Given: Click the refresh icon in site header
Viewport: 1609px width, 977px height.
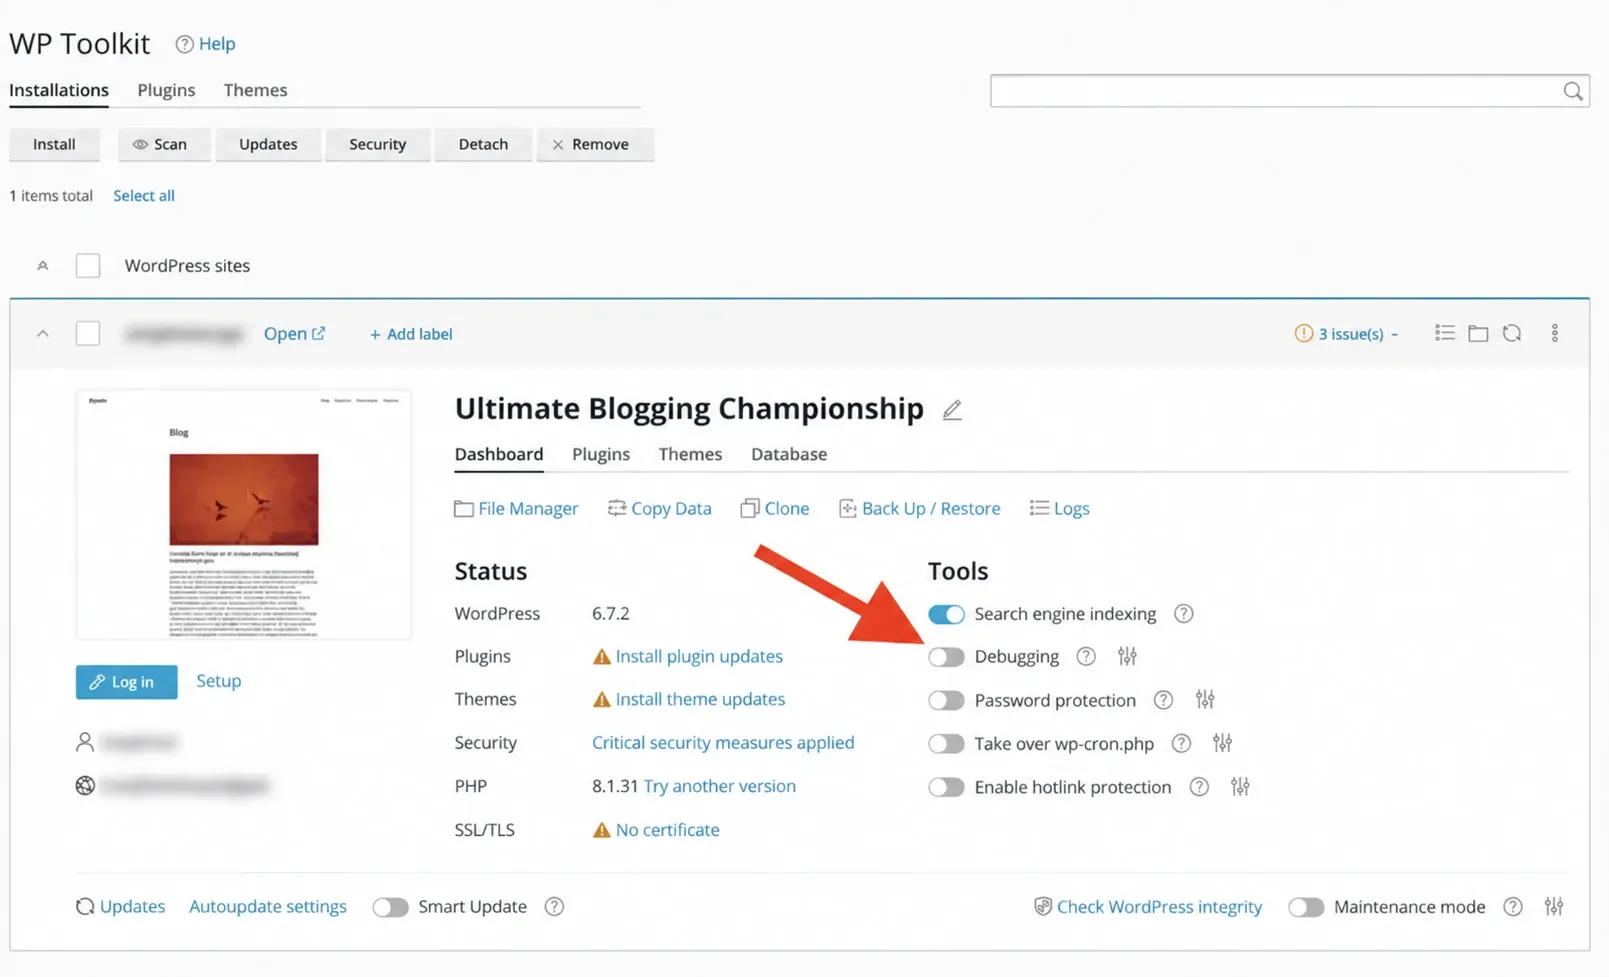Looking at the screenshot, I should 1512,333.
